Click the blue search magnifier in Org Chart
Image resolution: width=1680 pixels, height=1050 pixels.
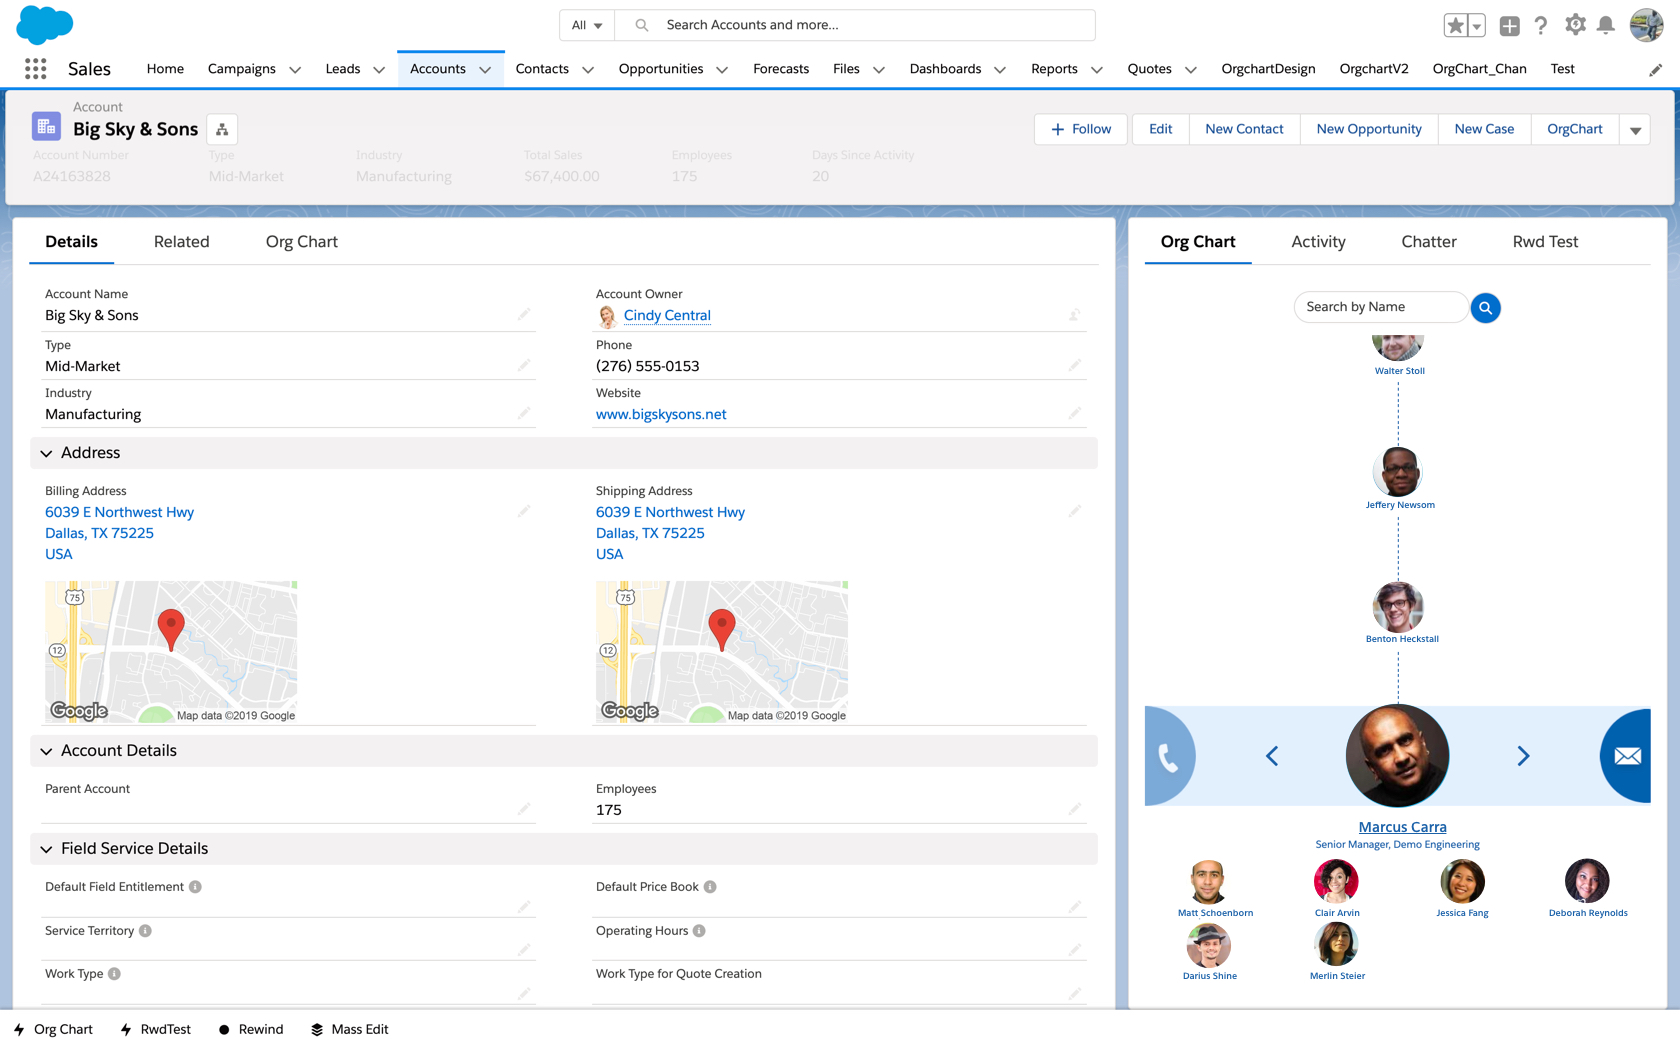(x=1485, y=308)
